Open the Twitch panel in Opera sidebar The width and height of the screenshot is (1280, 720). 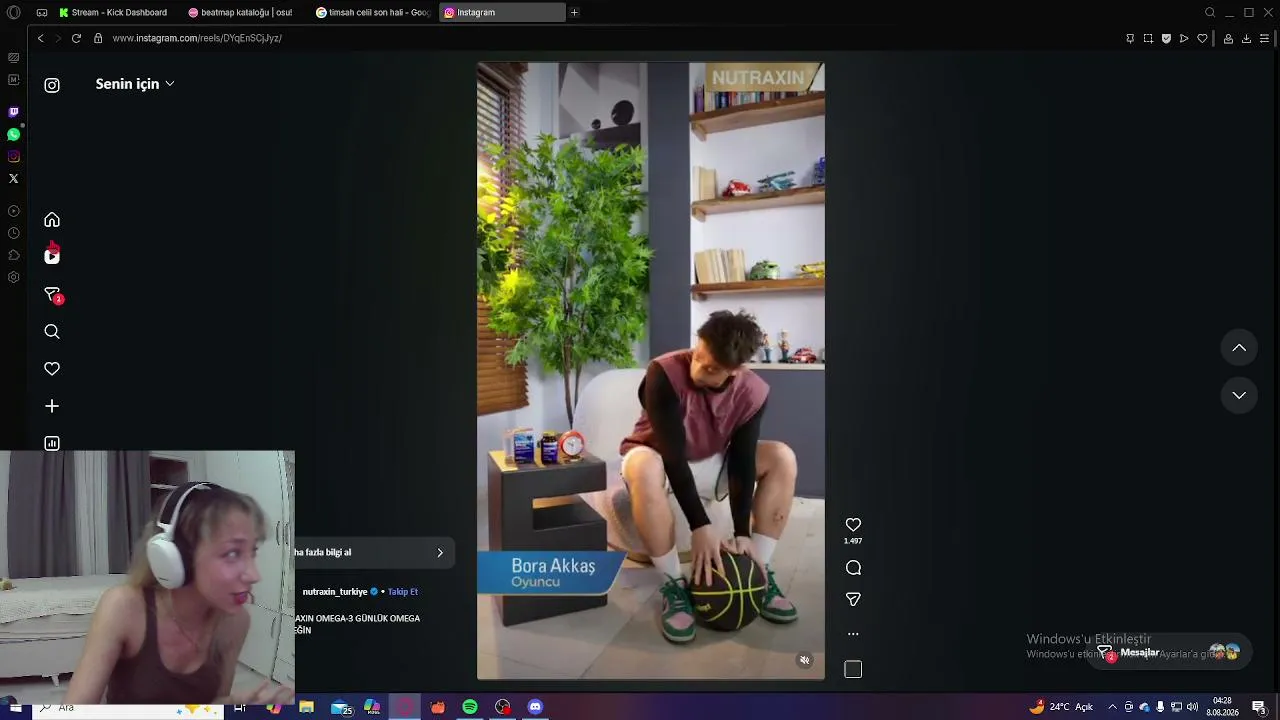click(13, 112)
